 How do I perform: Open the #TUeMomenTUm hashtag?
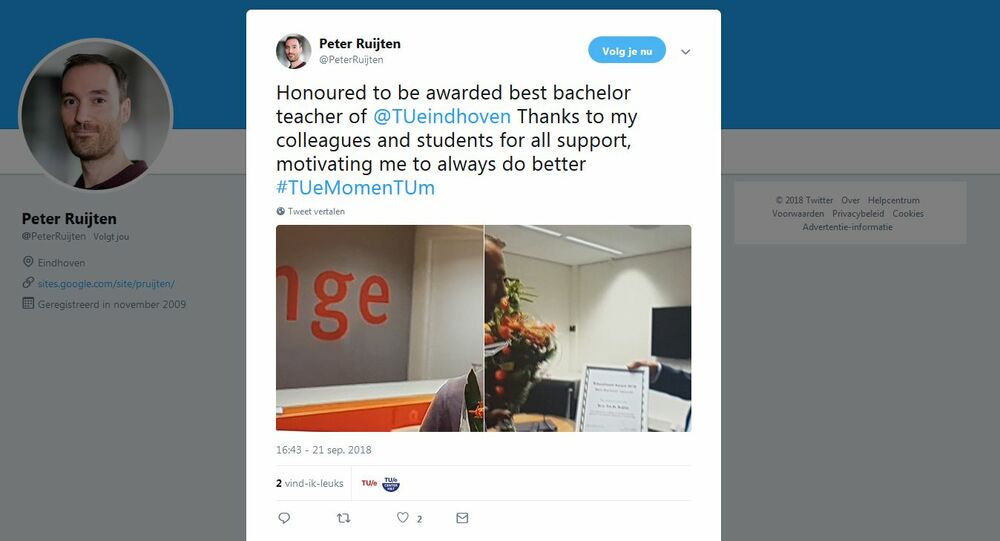(x=355, y=188)
